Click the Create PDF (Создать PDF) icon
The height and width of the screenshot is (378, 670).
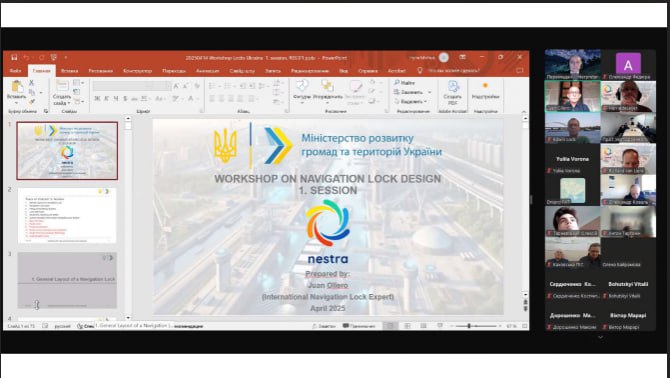point(453,87)
